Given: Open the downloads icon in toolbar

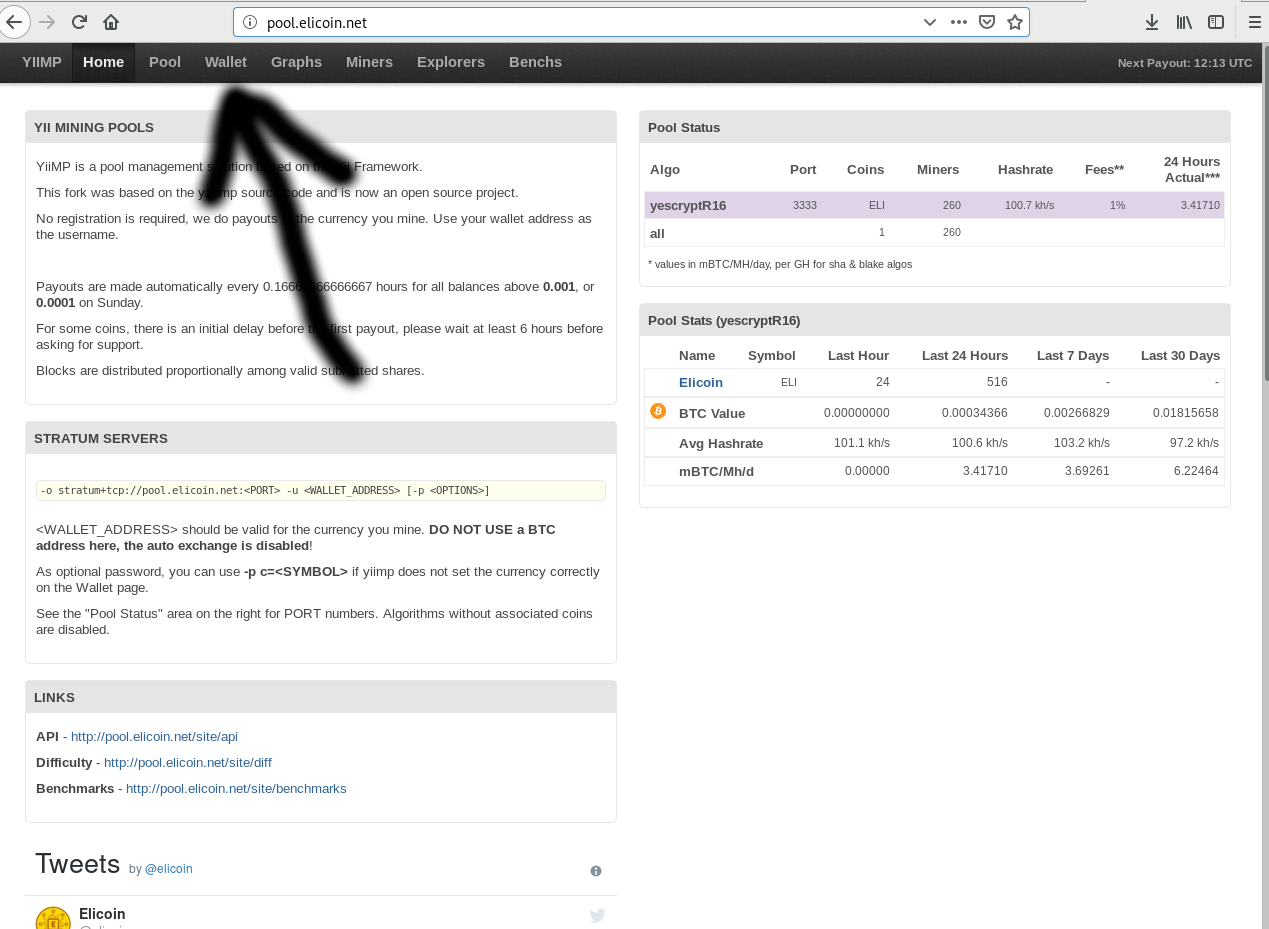Looking at the screenshot, I should point(1152,22).
